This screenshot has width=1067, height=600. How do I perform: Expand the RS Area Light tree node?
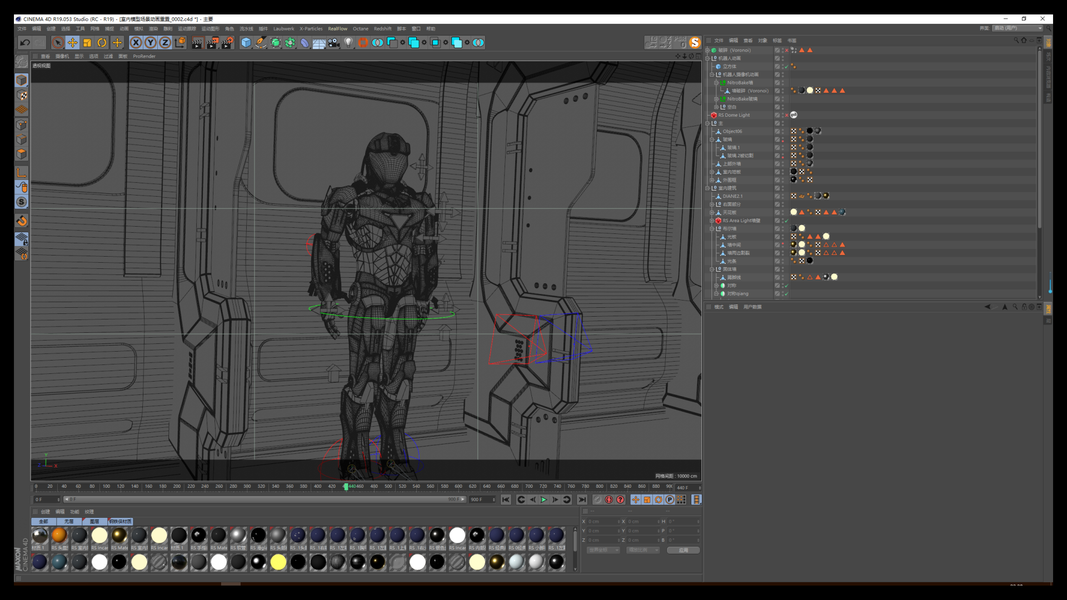tap(712, 220)
